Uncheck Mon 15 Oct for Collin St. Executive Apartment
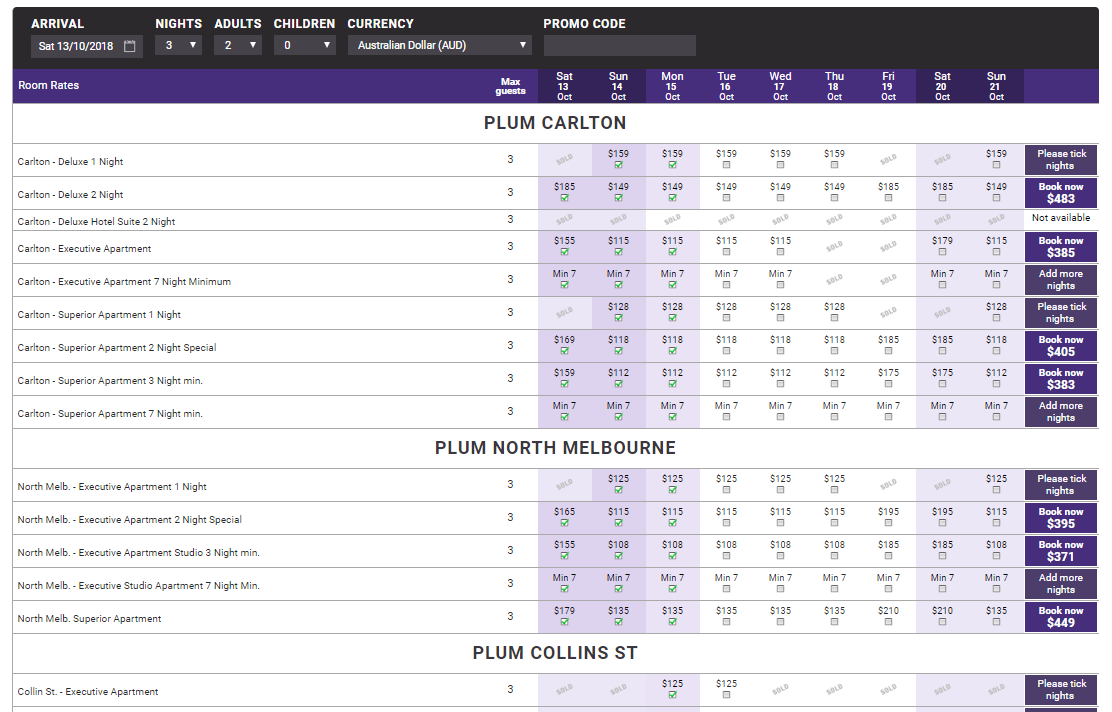Viewport: 1112px width, 712px height. click(x=673, y=695)
